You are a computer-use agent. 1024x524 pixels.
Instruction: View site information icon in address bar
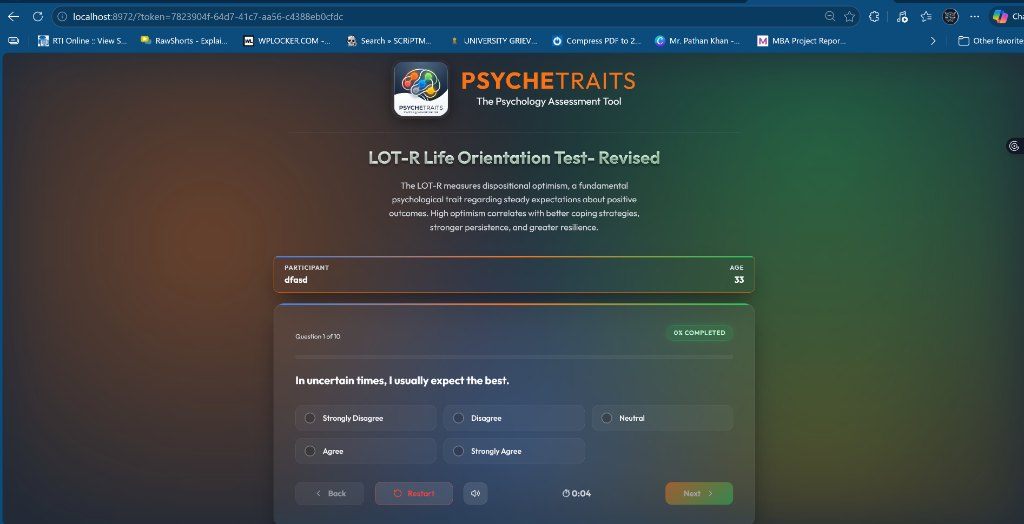(63, 16)
